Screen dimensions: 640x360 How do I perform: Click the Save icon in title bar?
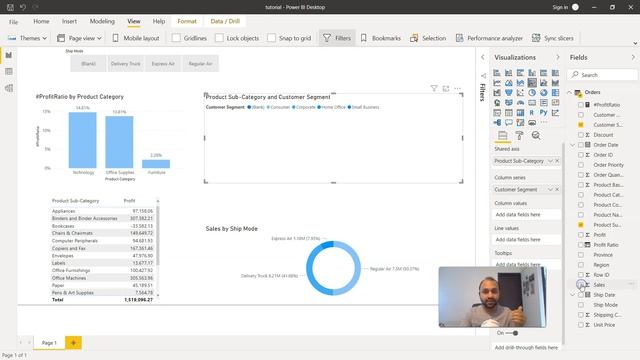tap(10, 7)
